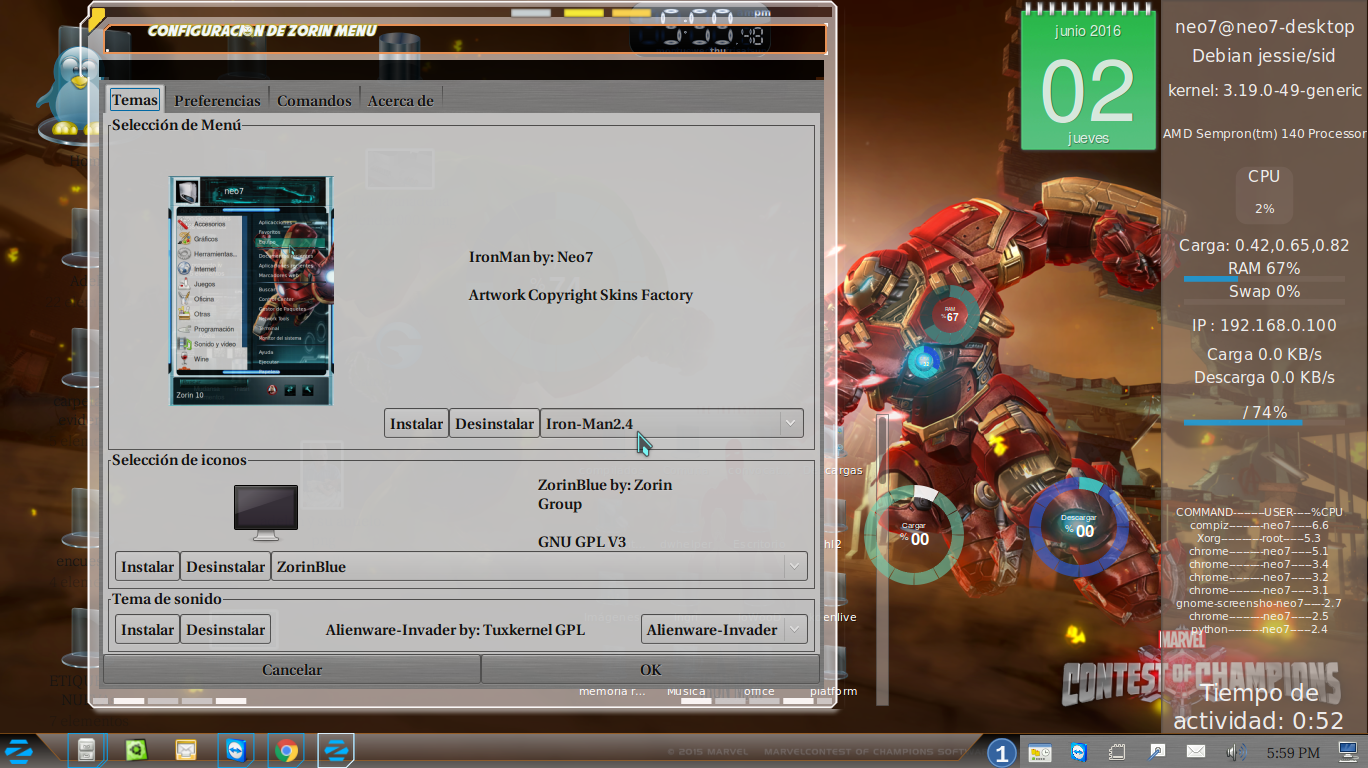1368x768 pixels.
Task: Expand the Iron-Man2.4 menu theme dropdown
Action: pos(672,424)
